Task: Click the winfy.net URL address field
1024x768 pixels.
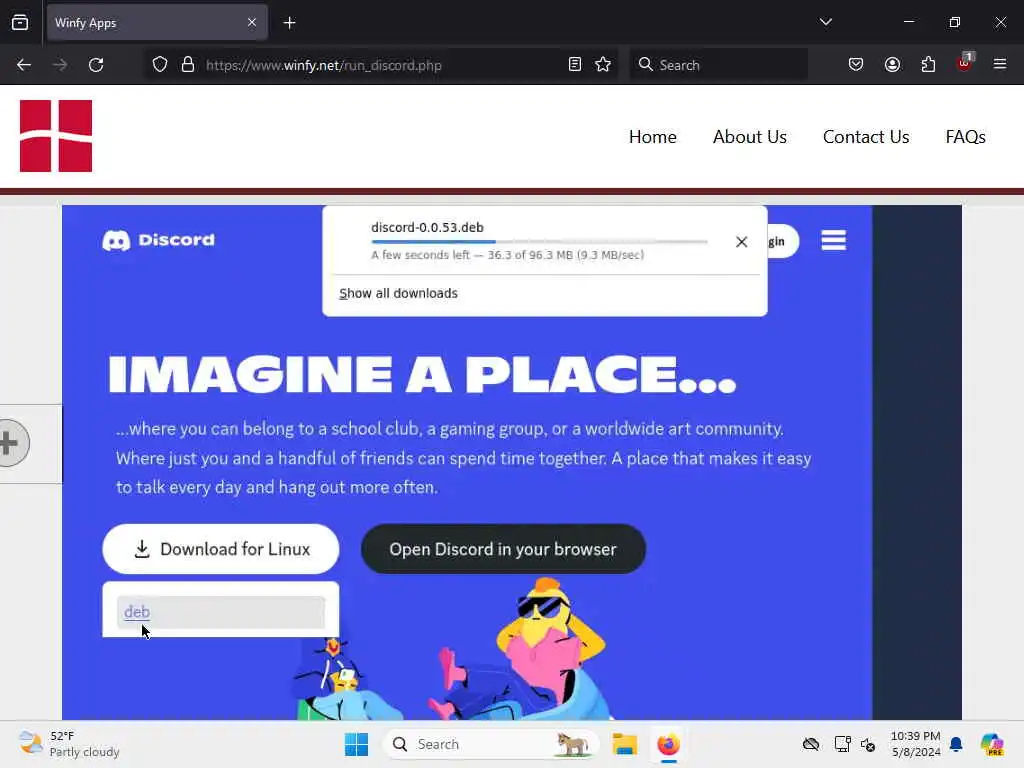Action: click(x=381, y=65)
